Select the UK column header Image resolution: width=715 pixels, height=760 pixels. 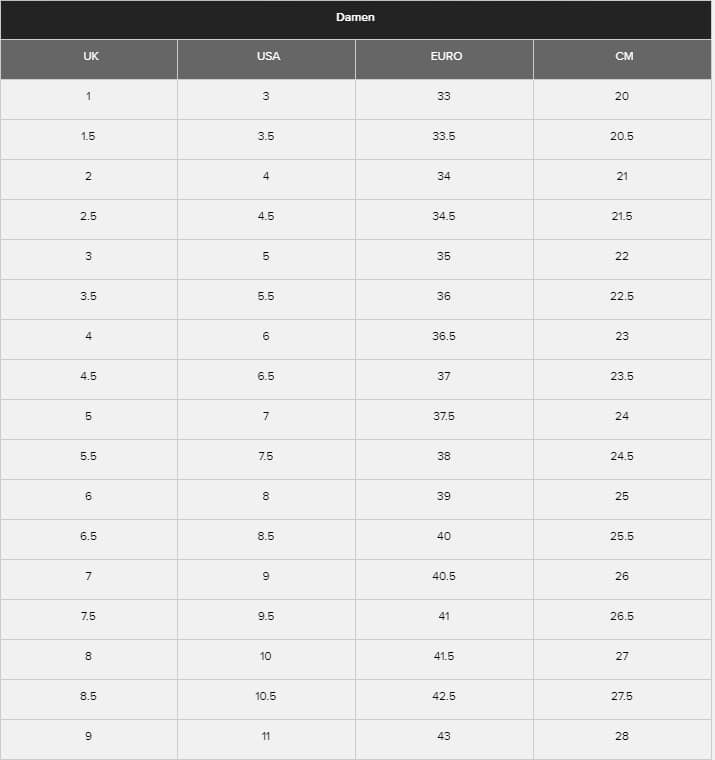pos(91,56)
